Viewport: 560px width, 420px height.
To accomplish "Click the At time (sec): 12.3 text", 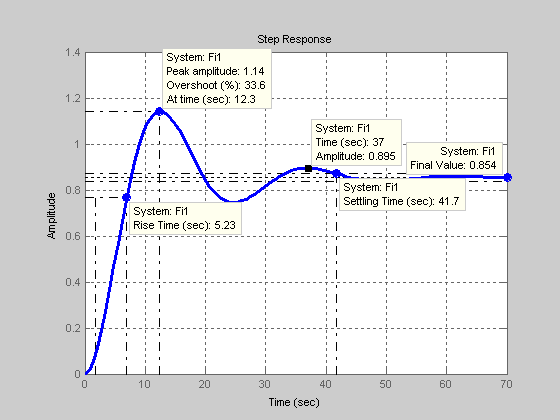I will pos(211,99).
